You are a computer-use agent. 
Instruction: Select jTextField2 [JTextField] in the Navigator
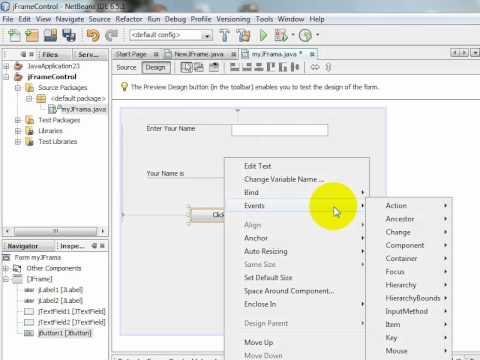(72, 322)
